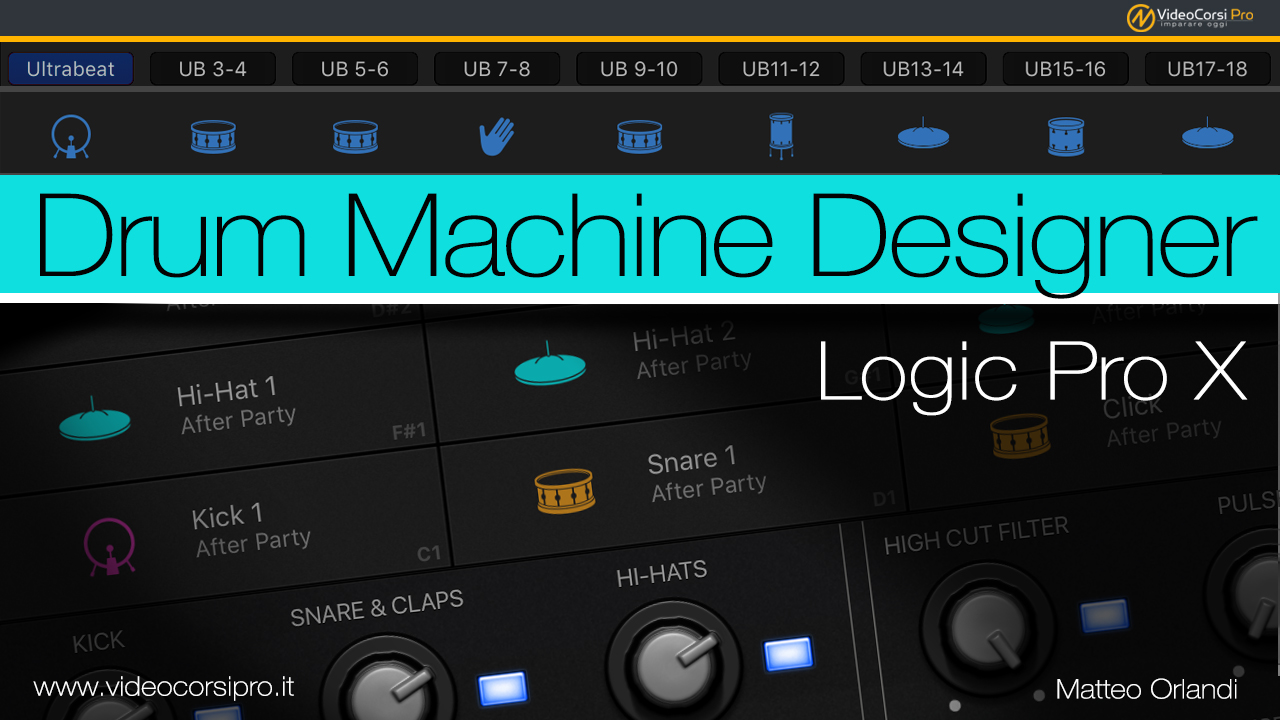Toggle the blue button beside Snare & Claps knob

(x=502, y=688)
